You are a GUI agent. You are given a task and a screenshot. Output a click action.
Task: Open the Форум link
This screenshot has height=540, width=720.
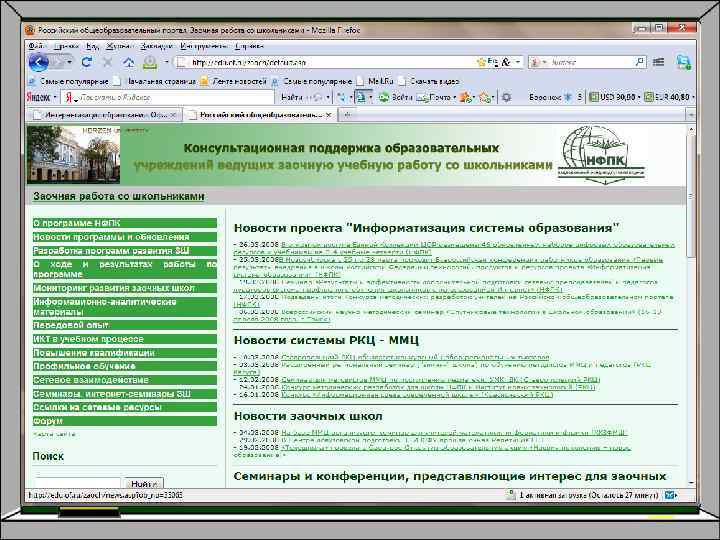[124, 421]
